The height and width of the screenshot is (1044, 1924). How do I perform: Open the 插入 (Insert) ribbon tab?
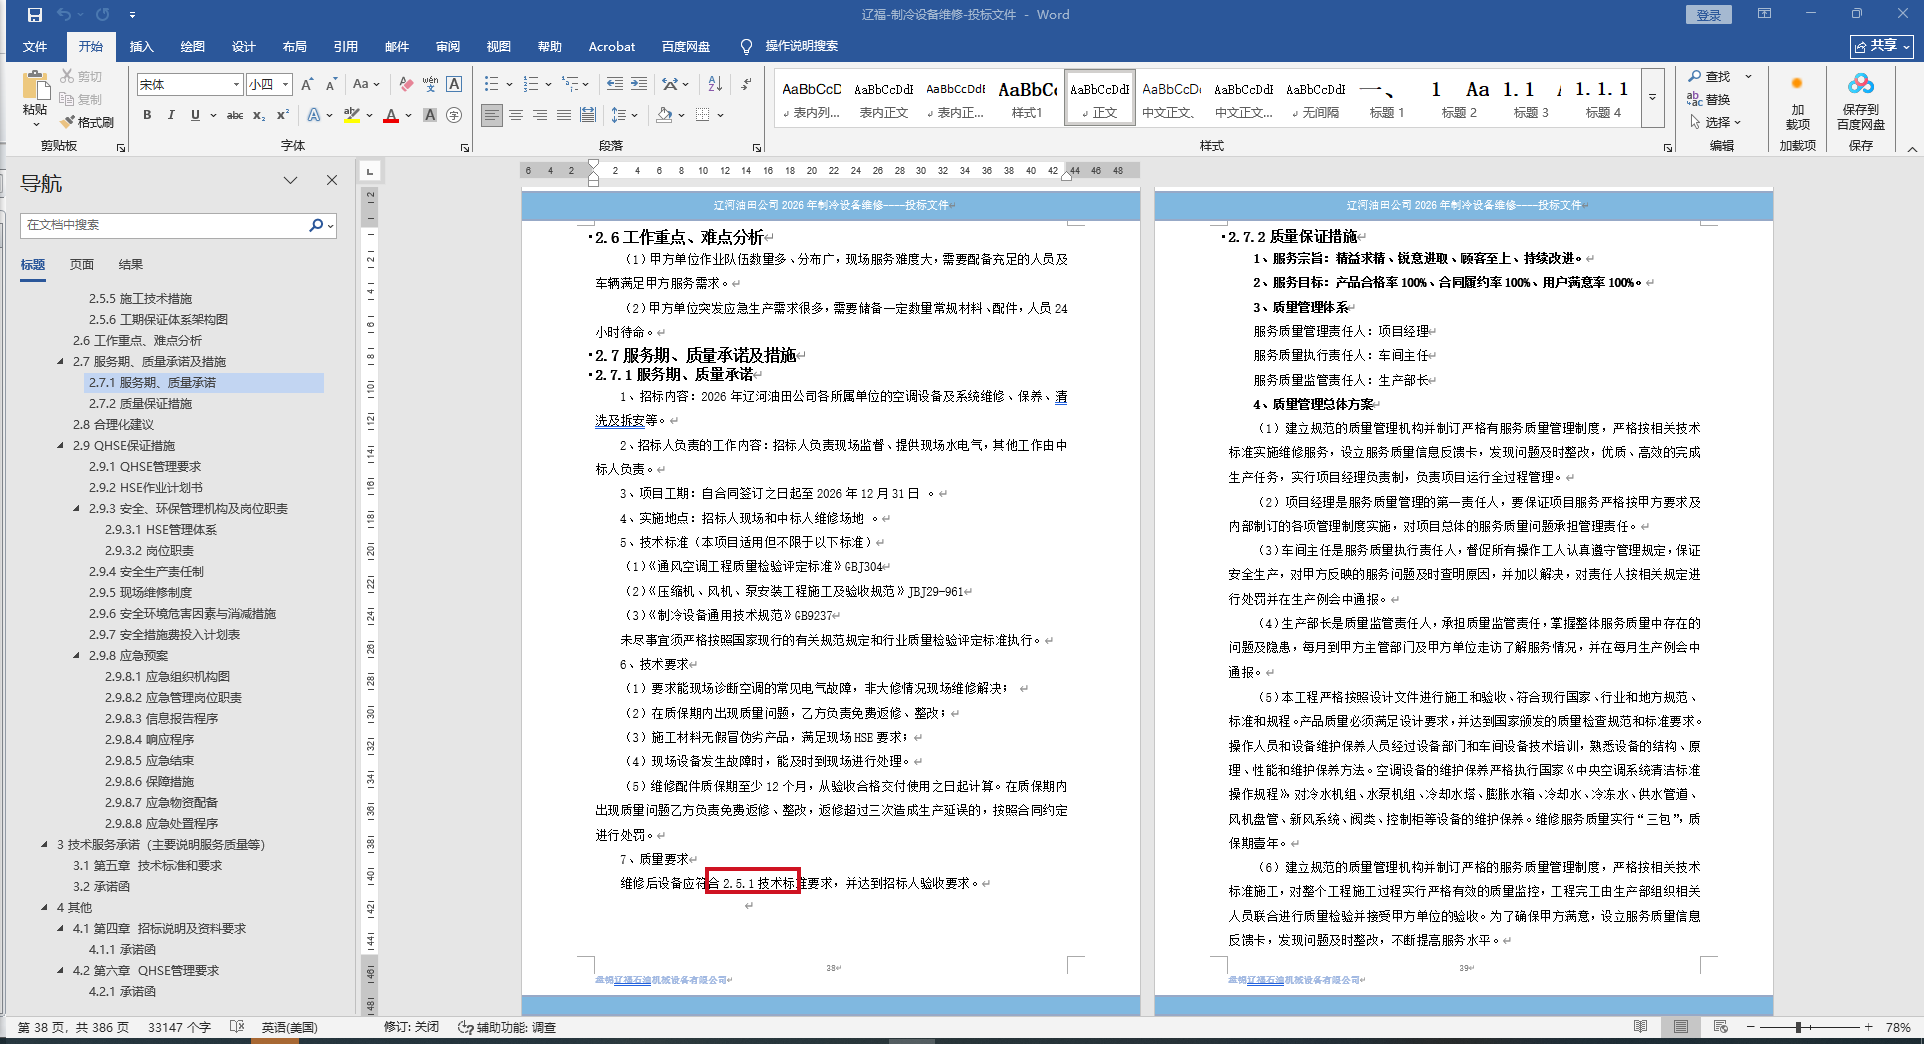[141, 46]
